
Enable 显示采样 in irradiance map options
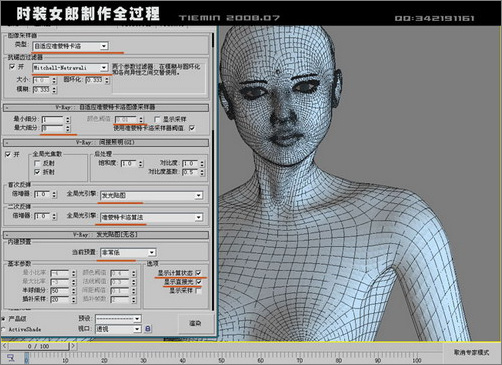199,291
